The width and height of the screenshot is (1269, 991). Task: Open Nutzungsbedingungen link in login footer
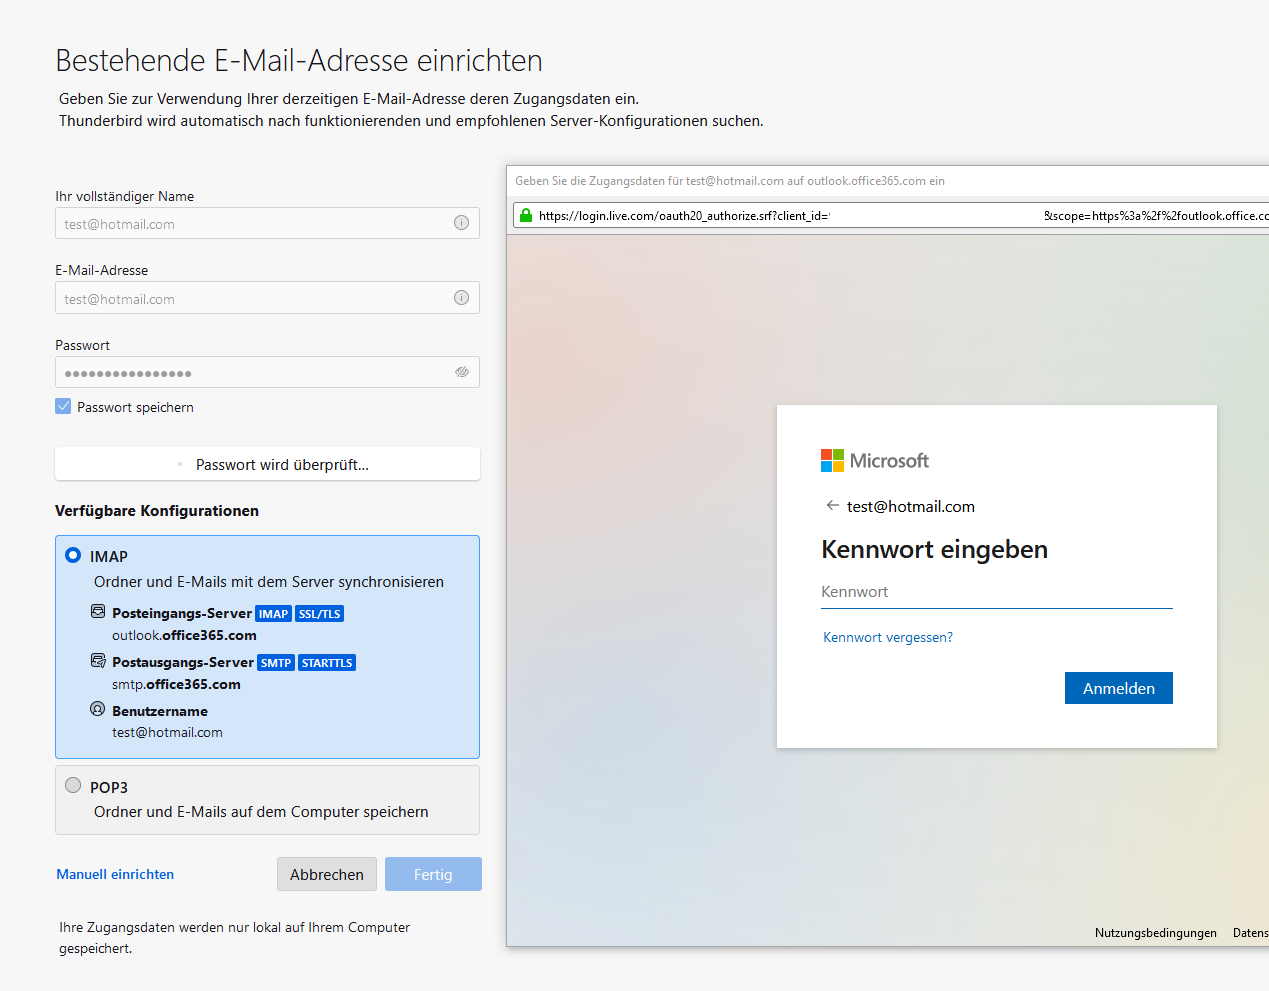pyautogui.click(x=1156, y=933)
